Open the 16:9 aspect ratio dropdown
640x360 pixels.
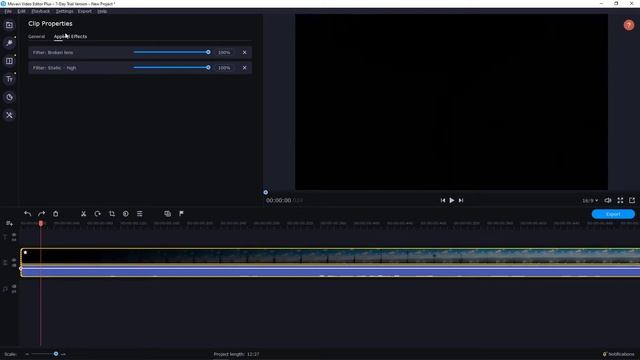coord(590,200)
